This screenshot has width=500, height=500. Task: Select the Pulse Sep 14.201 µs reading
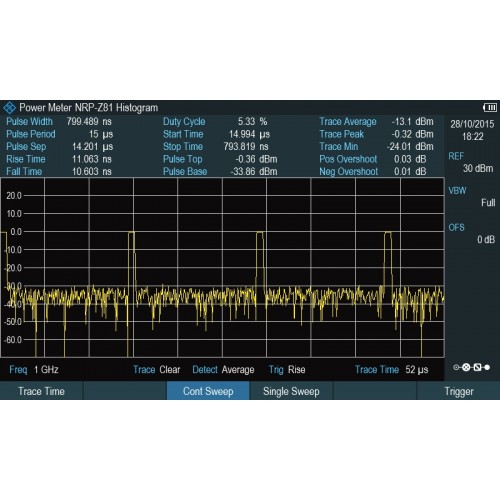click(x=60, y=147)
